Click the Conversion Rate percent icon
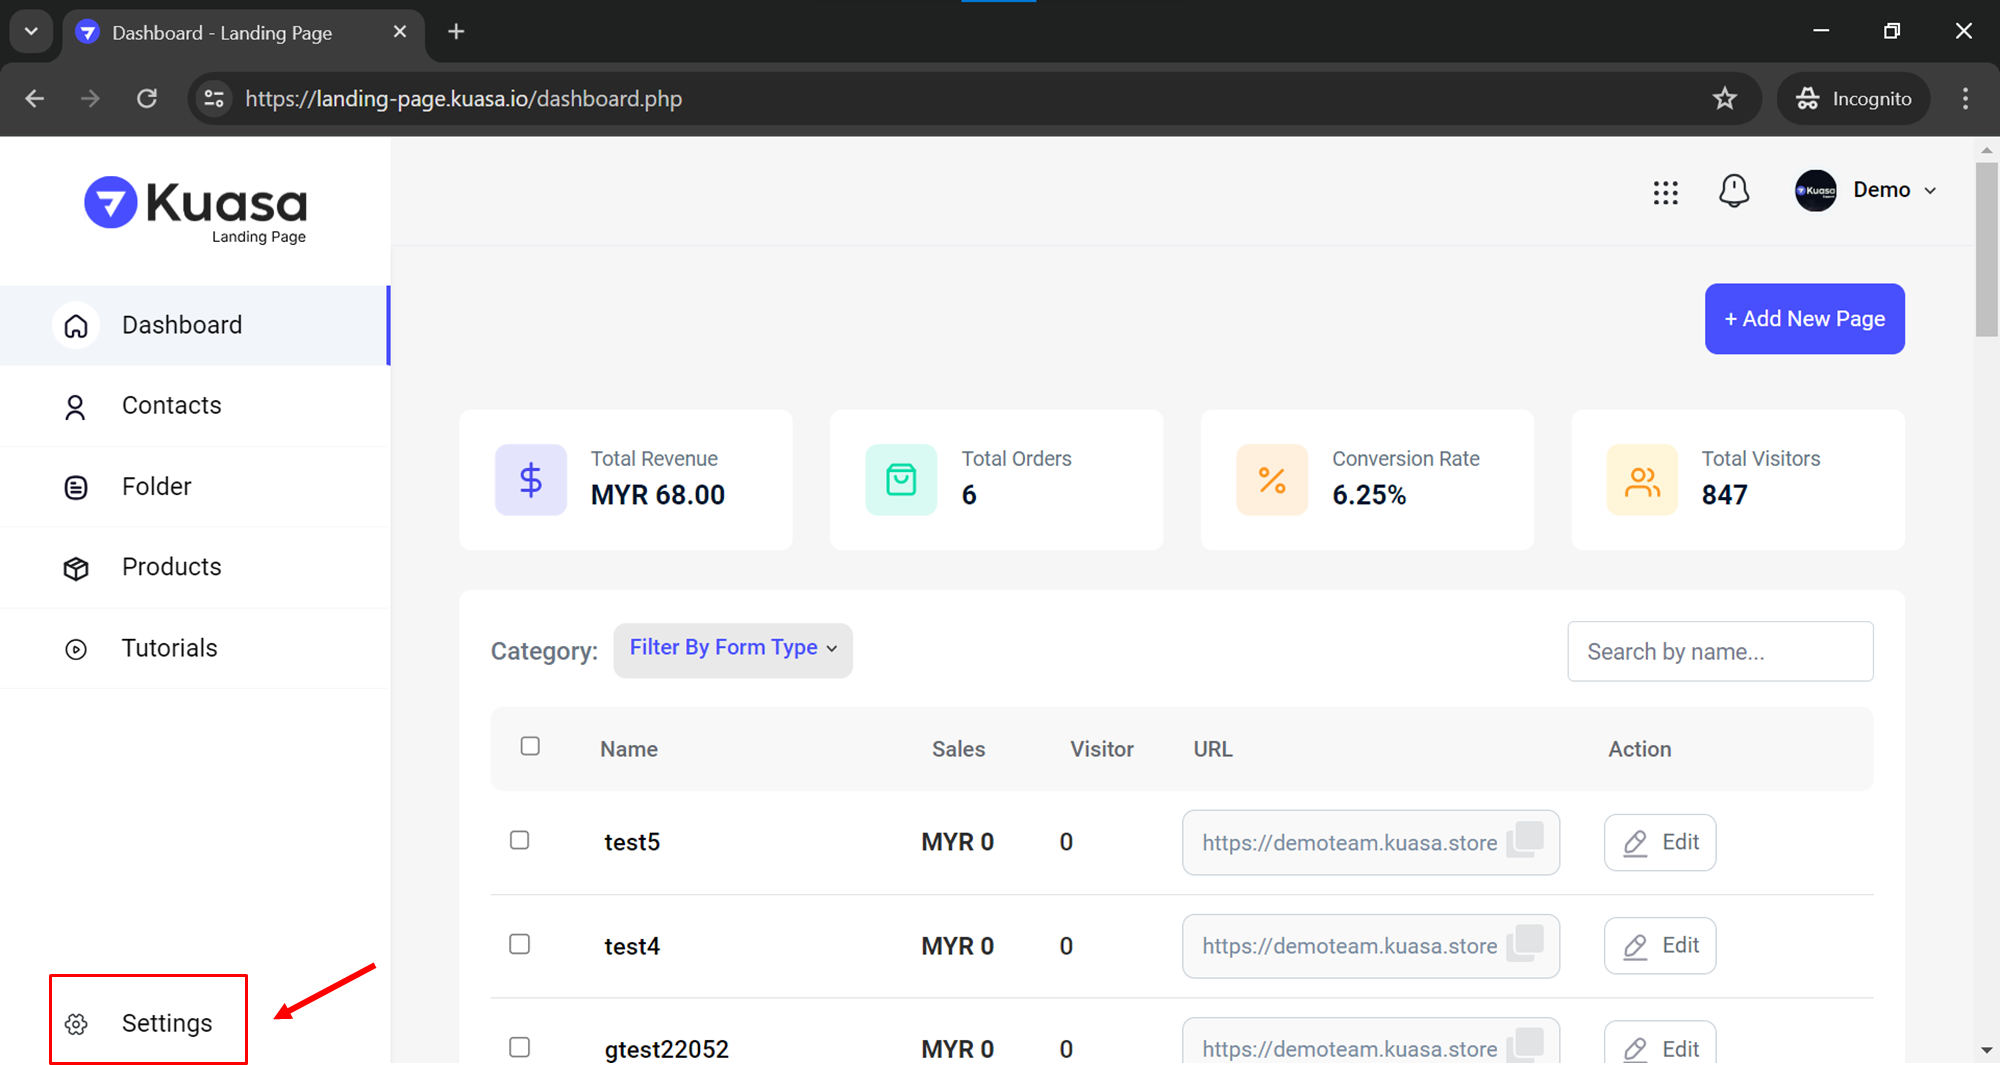The height and width of the screenshot is (1065, 2000). pyautogui.click(x=1272, y=480)
